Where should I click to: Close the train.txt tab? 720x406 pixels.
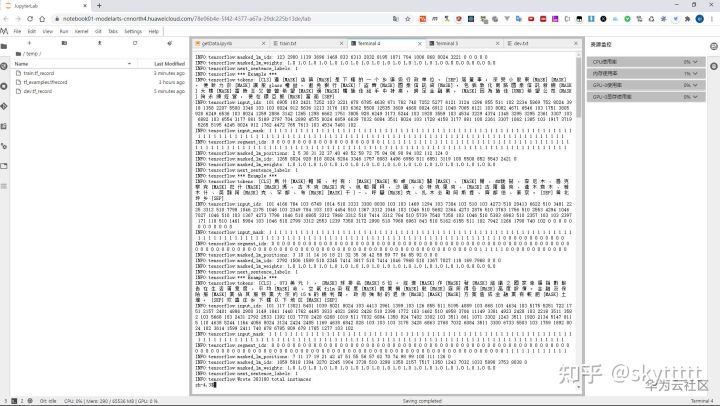pyautogui.click(x=341, y=43)
